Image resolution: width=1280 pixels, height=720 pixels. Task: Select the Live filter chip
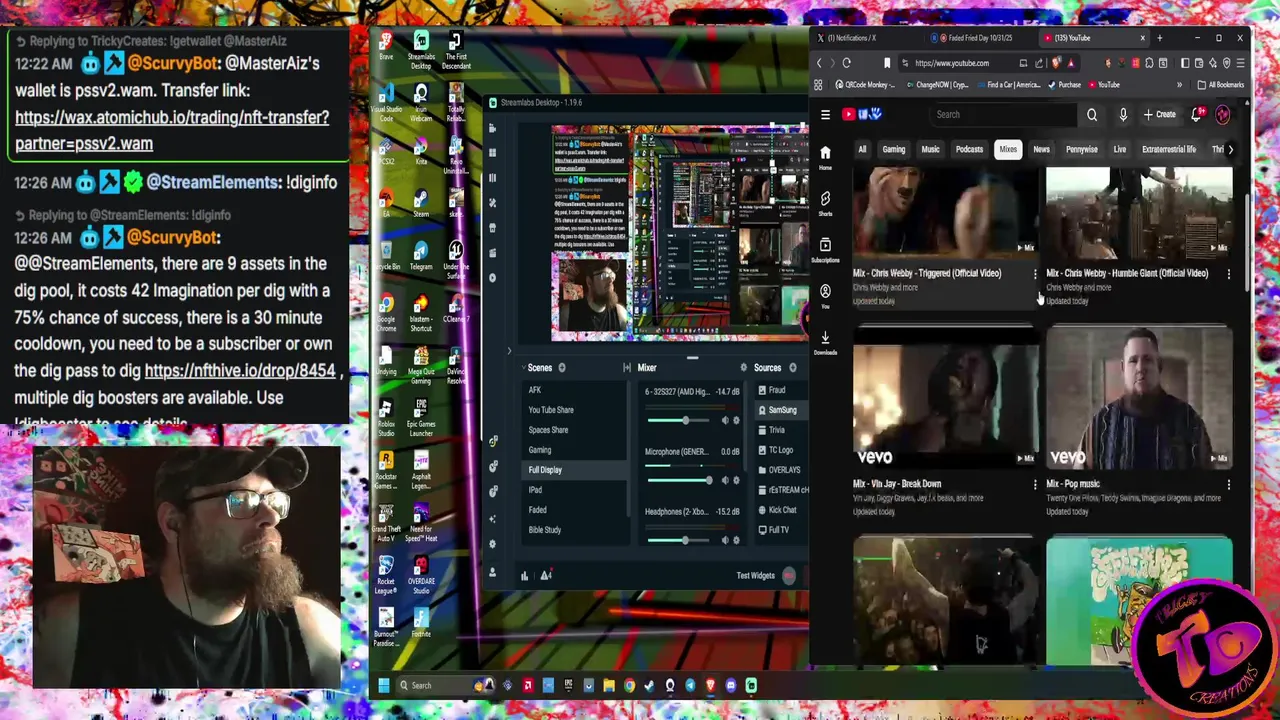click(1119, 150)
